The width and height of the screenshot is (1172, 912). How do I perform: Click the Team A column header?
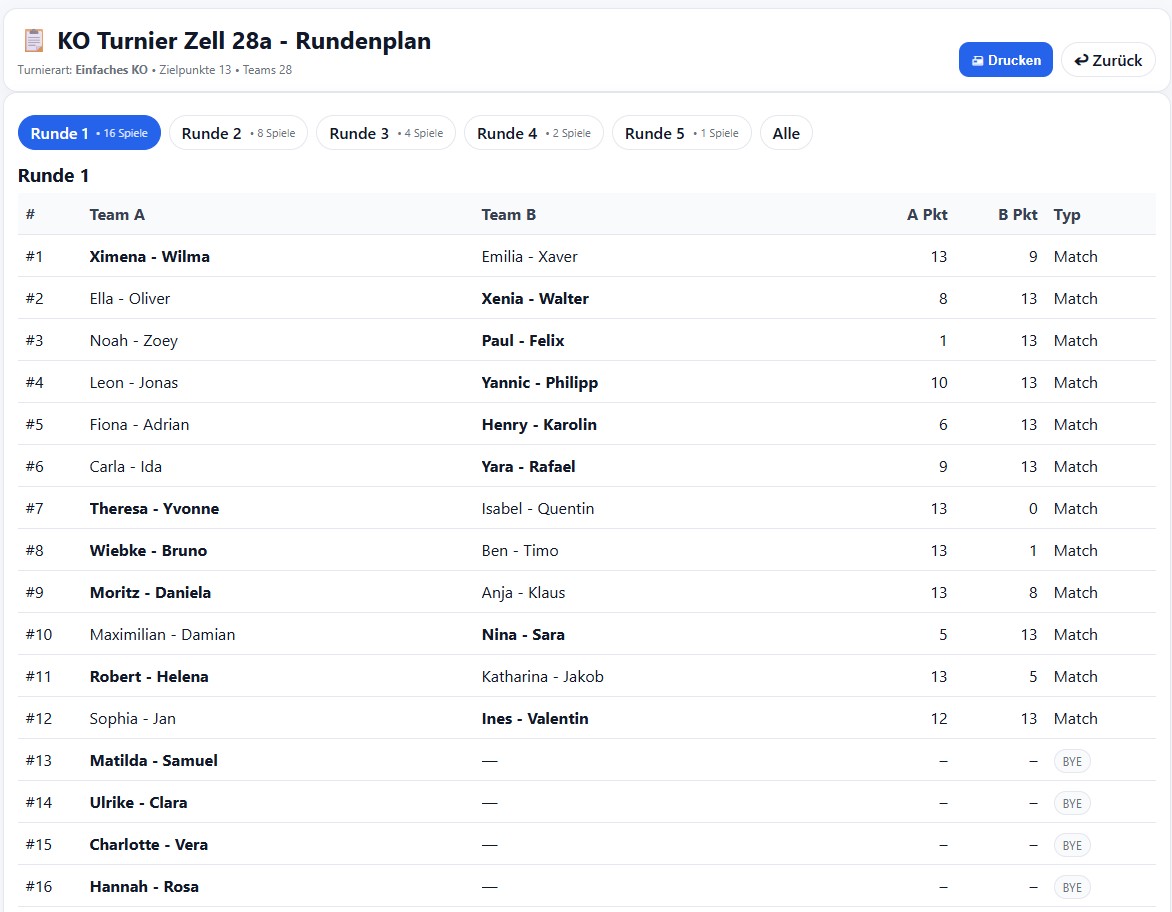pyautogui.click(x=117, y=214)
